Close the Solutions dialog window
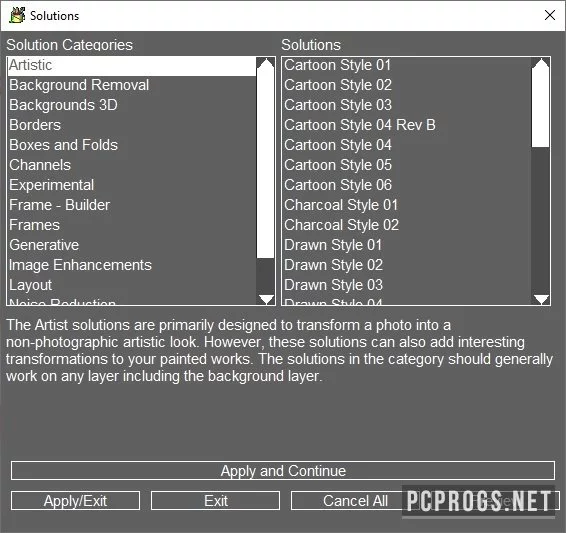The width and height of the screenshot is (566, 533). coord(549,15)
